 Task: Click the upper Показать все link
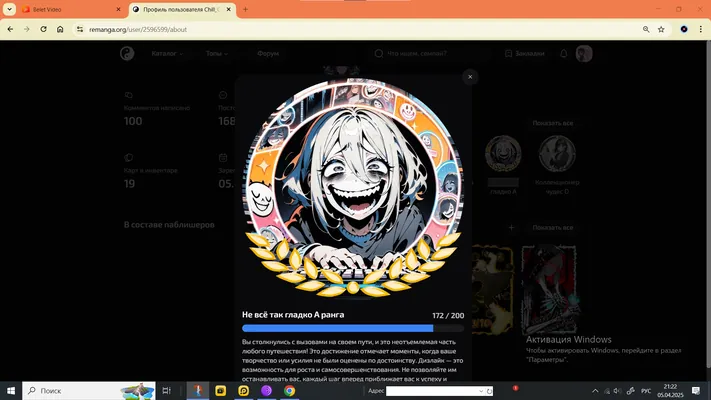[x=553, y=123]
